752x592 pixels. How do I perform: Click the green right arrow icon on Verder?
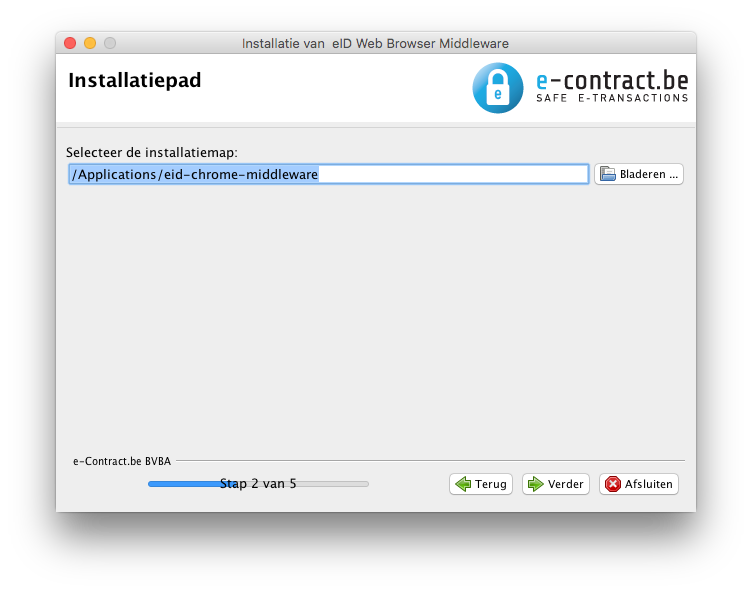tap(536, 484)
